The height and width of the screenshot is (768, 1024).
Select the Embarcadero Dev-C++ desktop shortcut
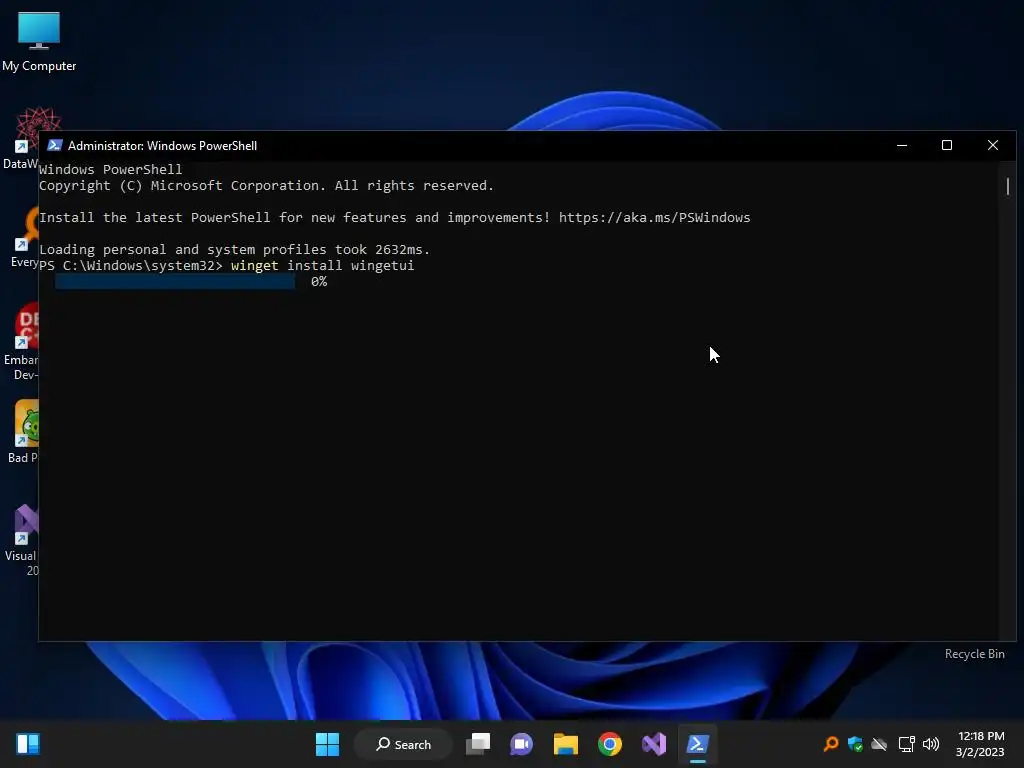click(22, 342)
